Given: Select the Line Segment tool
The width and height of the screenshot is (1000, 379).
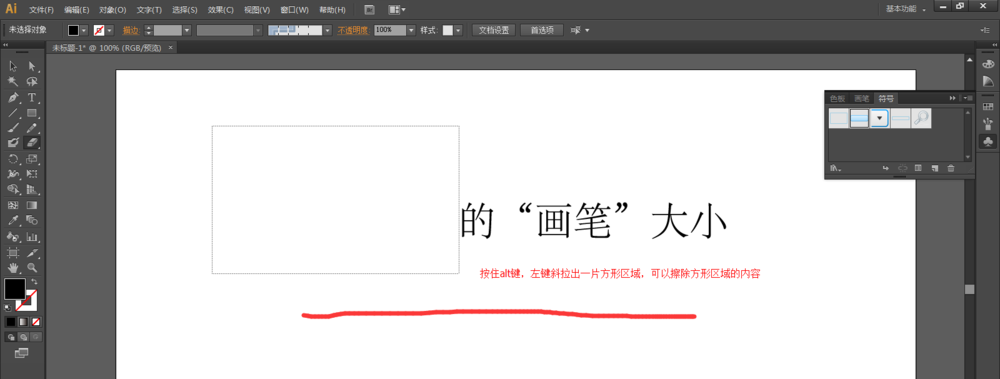Looking at the screenshot, I should 13,113.
